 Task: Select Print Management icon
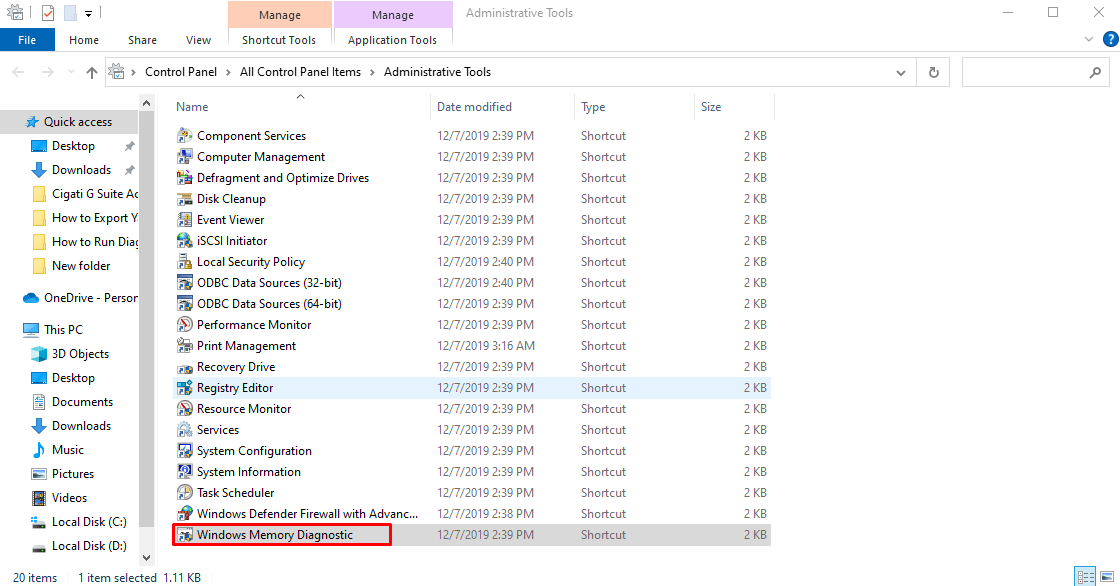184,346
